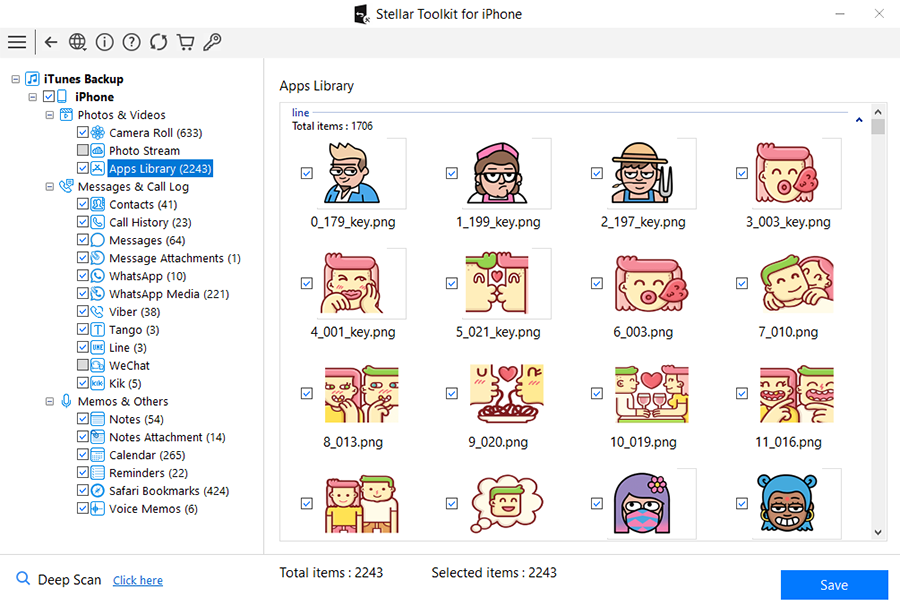Toggle checkbox for 0_179_key.png thumbnail
Image resolution: width=900 pixels, height=614 pixels.
[307, 173]
